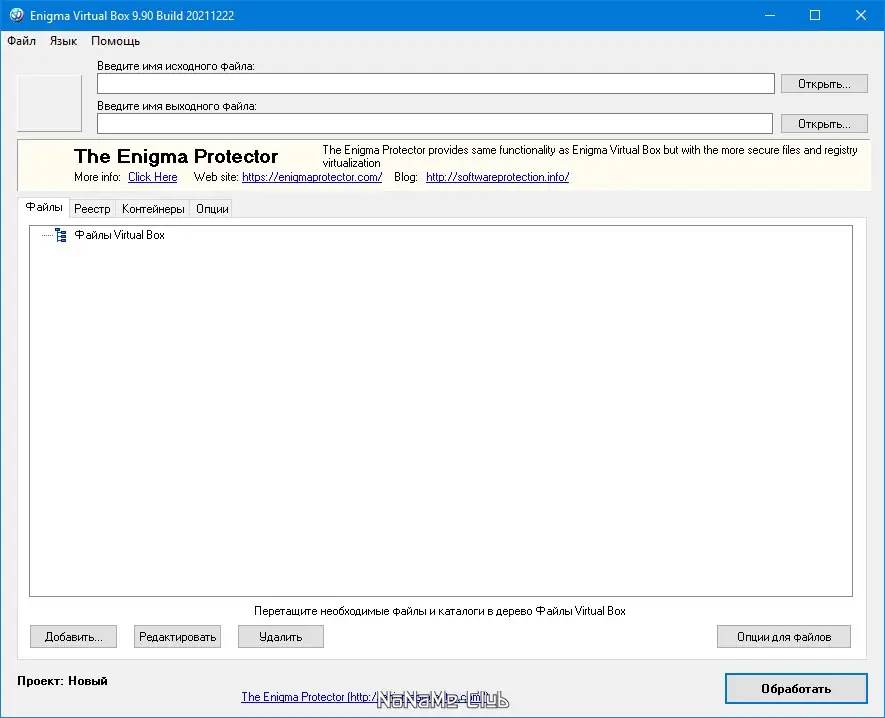Viewport: 885px width, 718px height.
Task: Select the Файлы Virtual Box tree root
Action: tap(119, 235)
